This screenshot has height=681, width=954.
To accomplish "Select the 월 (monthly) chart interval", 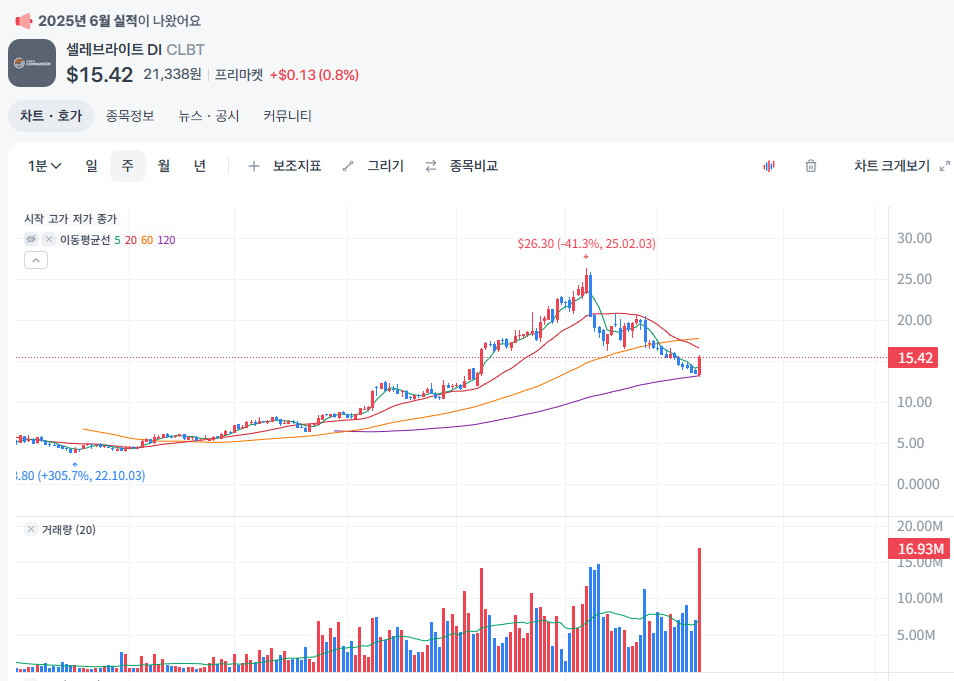I will tap(164, 166).
